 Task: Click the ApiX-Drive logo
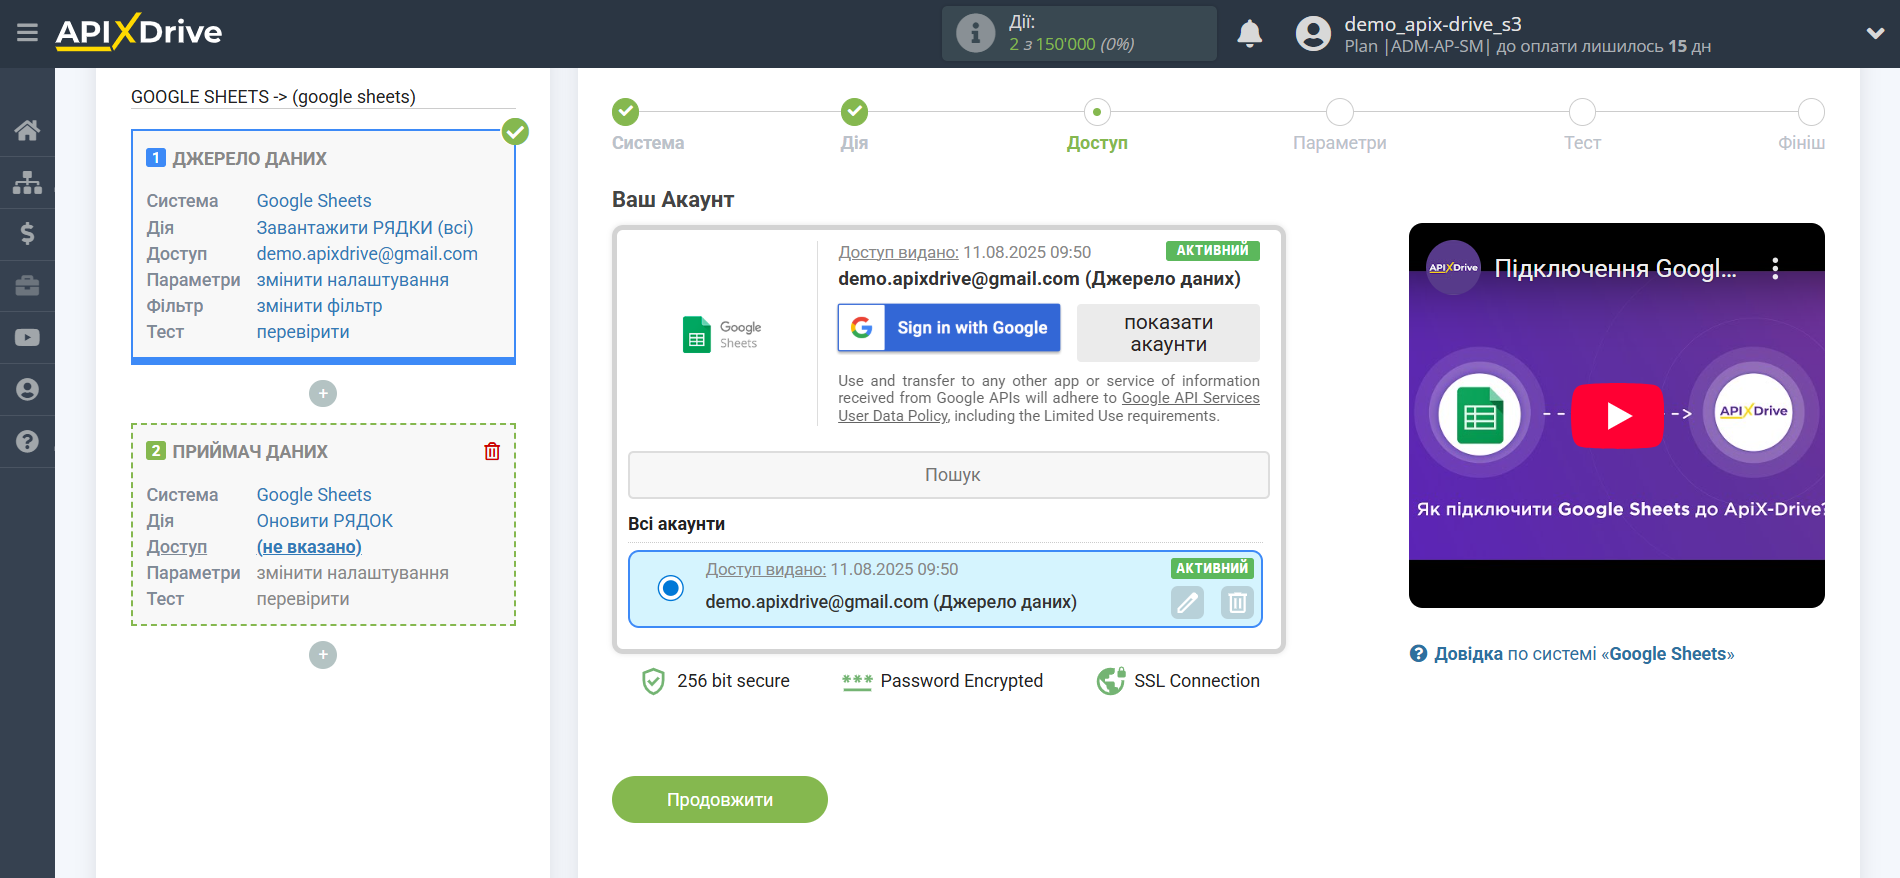click(x=139, y=32)
